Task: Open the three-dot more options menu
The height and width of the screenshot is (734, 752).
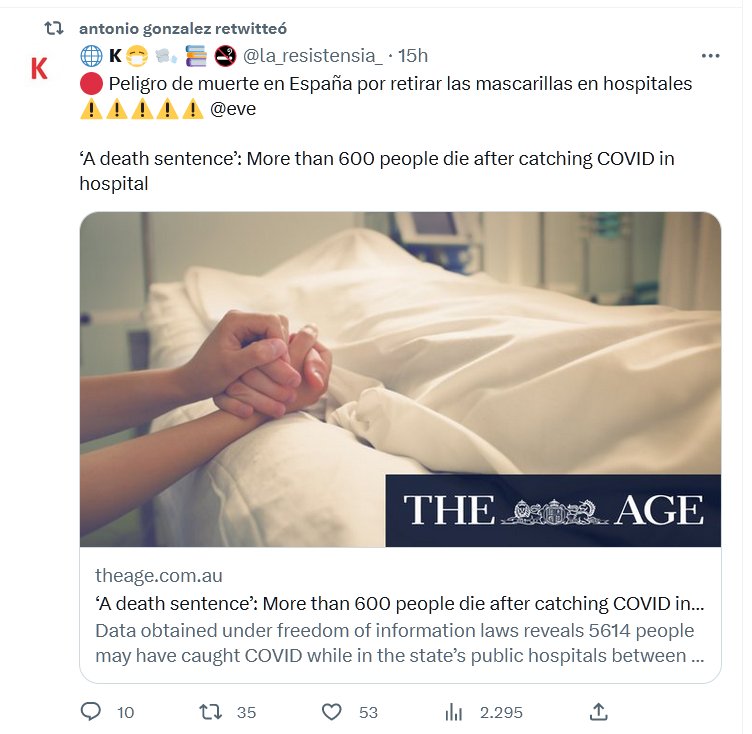Action: pos(710,56)
